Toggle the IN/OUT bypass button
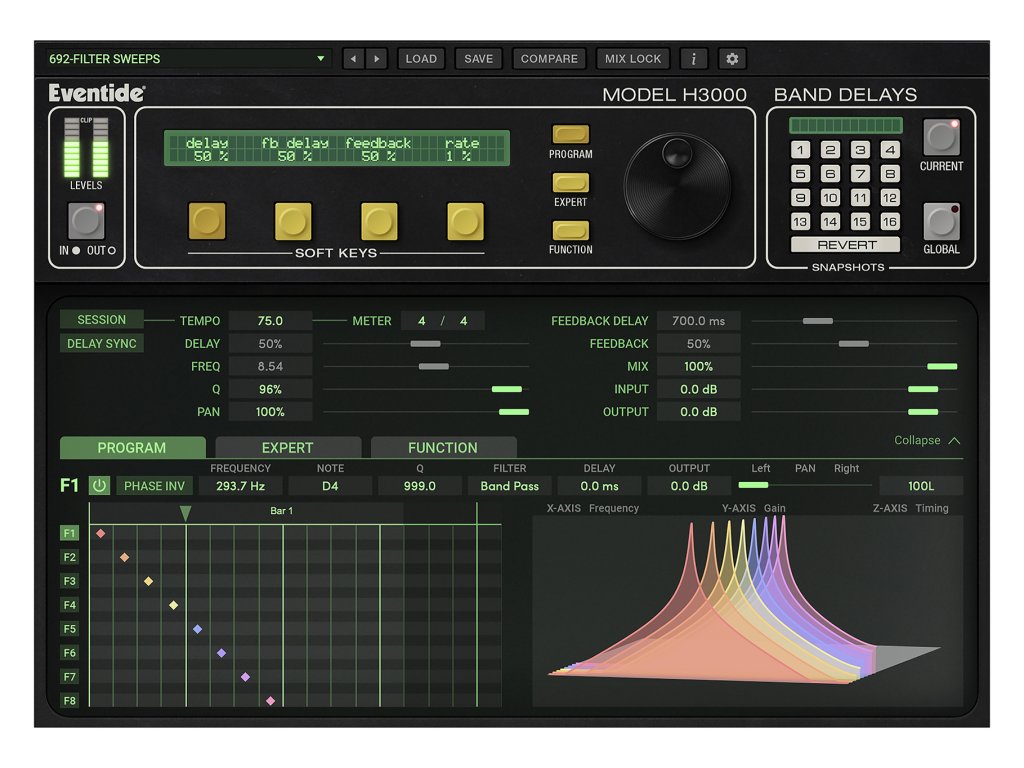The width and height of the screenshot is (1024, 768). tap(86, 221)
